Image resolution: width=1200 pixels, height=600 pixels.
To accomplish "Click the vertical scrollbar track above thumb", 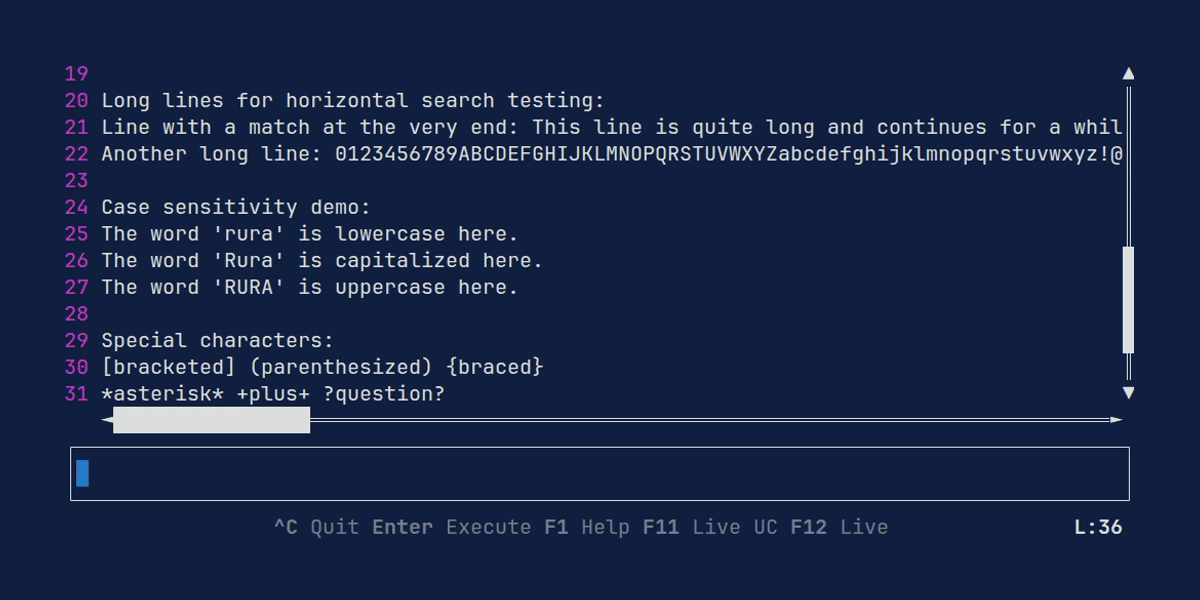I will pos(1128,165).
